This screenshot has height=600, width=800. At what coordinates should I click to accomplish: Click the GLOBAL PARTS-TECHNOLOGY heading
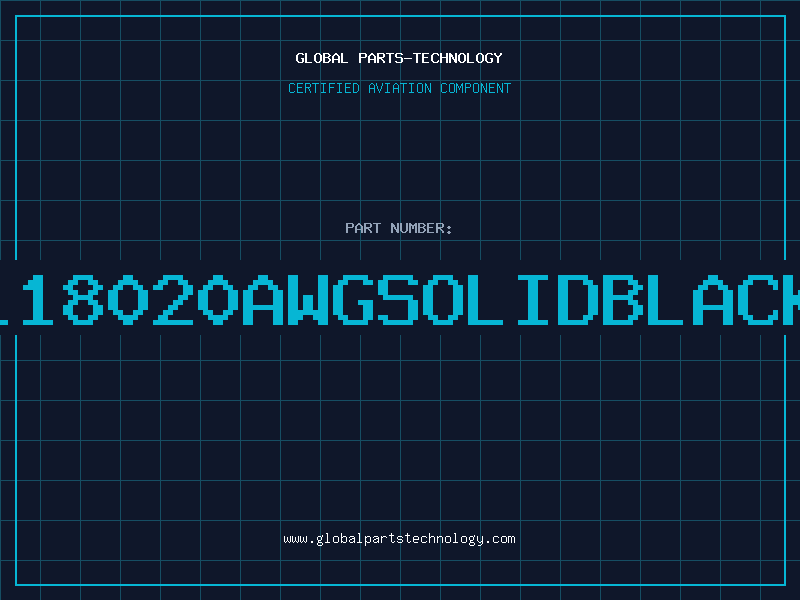(399, 58)
